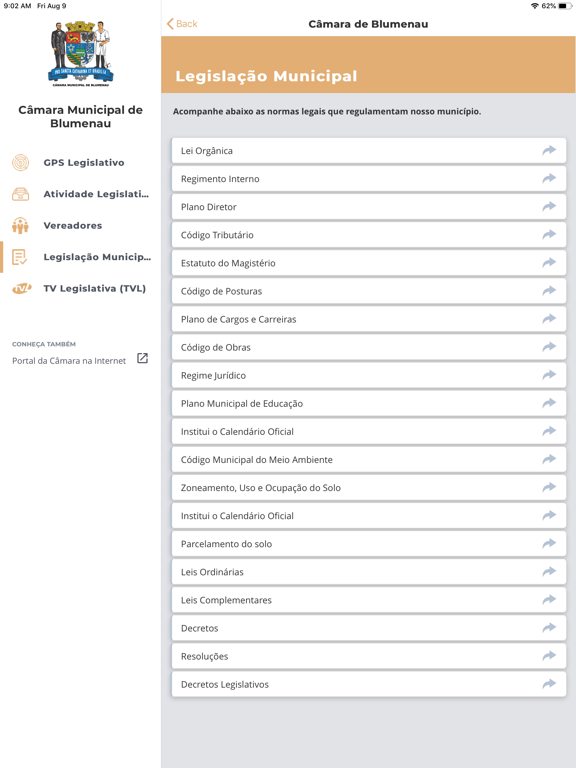Switch to GPS Legislativo menu item

pos(84,163)
